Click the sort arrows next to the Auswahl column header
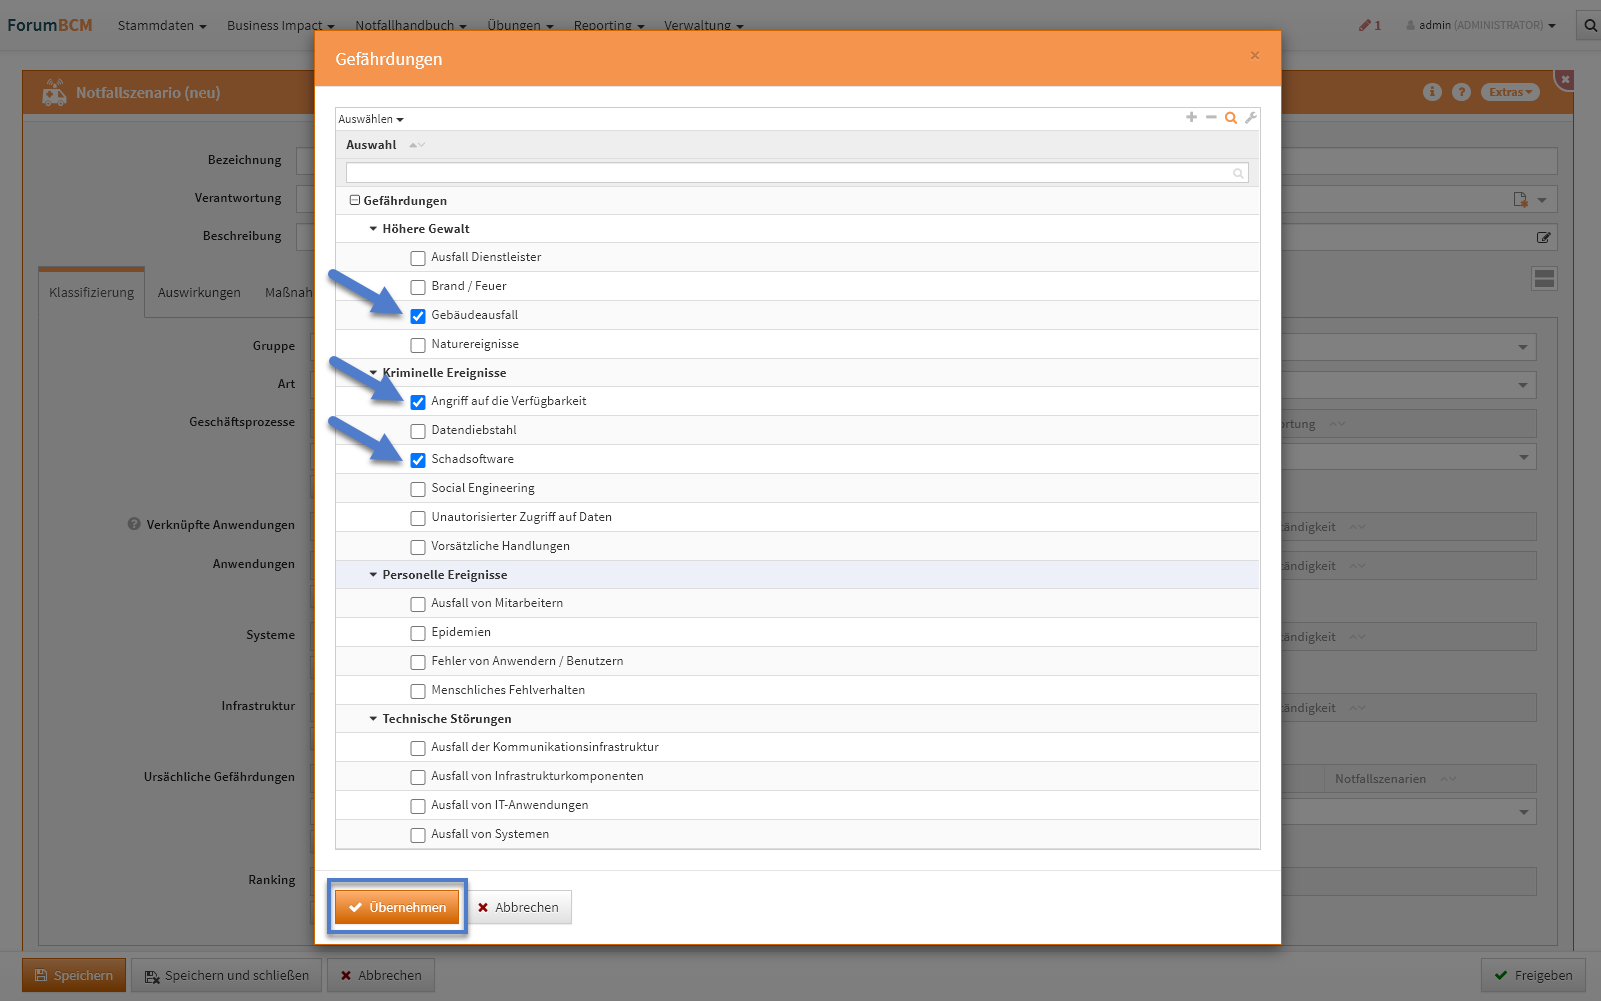This screenshot has height=1001, width=1601. (x=417, y=145)
